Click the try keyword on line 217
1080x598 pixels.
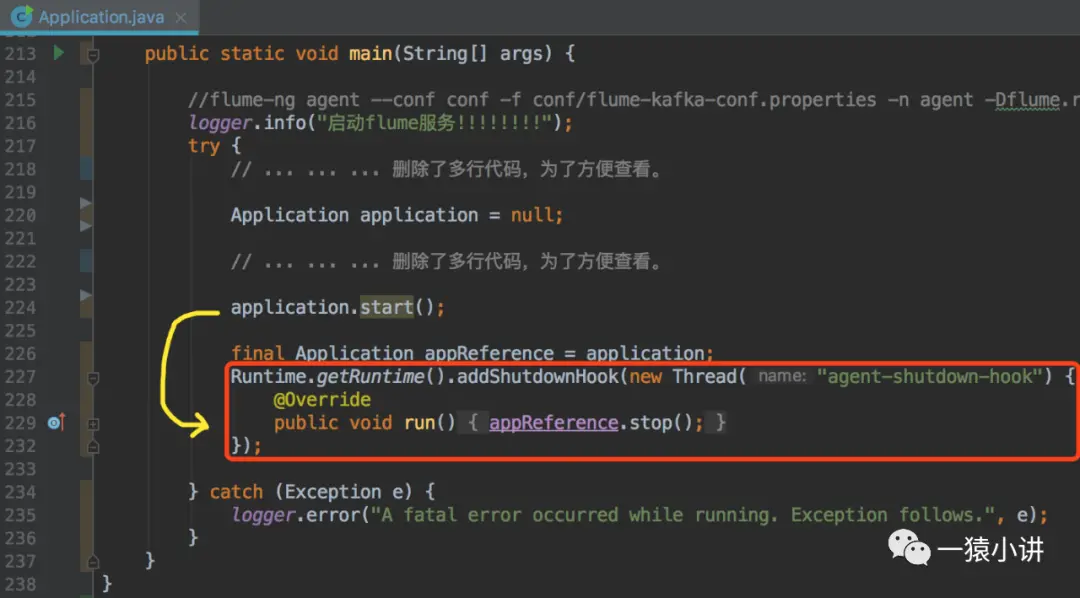204,146
